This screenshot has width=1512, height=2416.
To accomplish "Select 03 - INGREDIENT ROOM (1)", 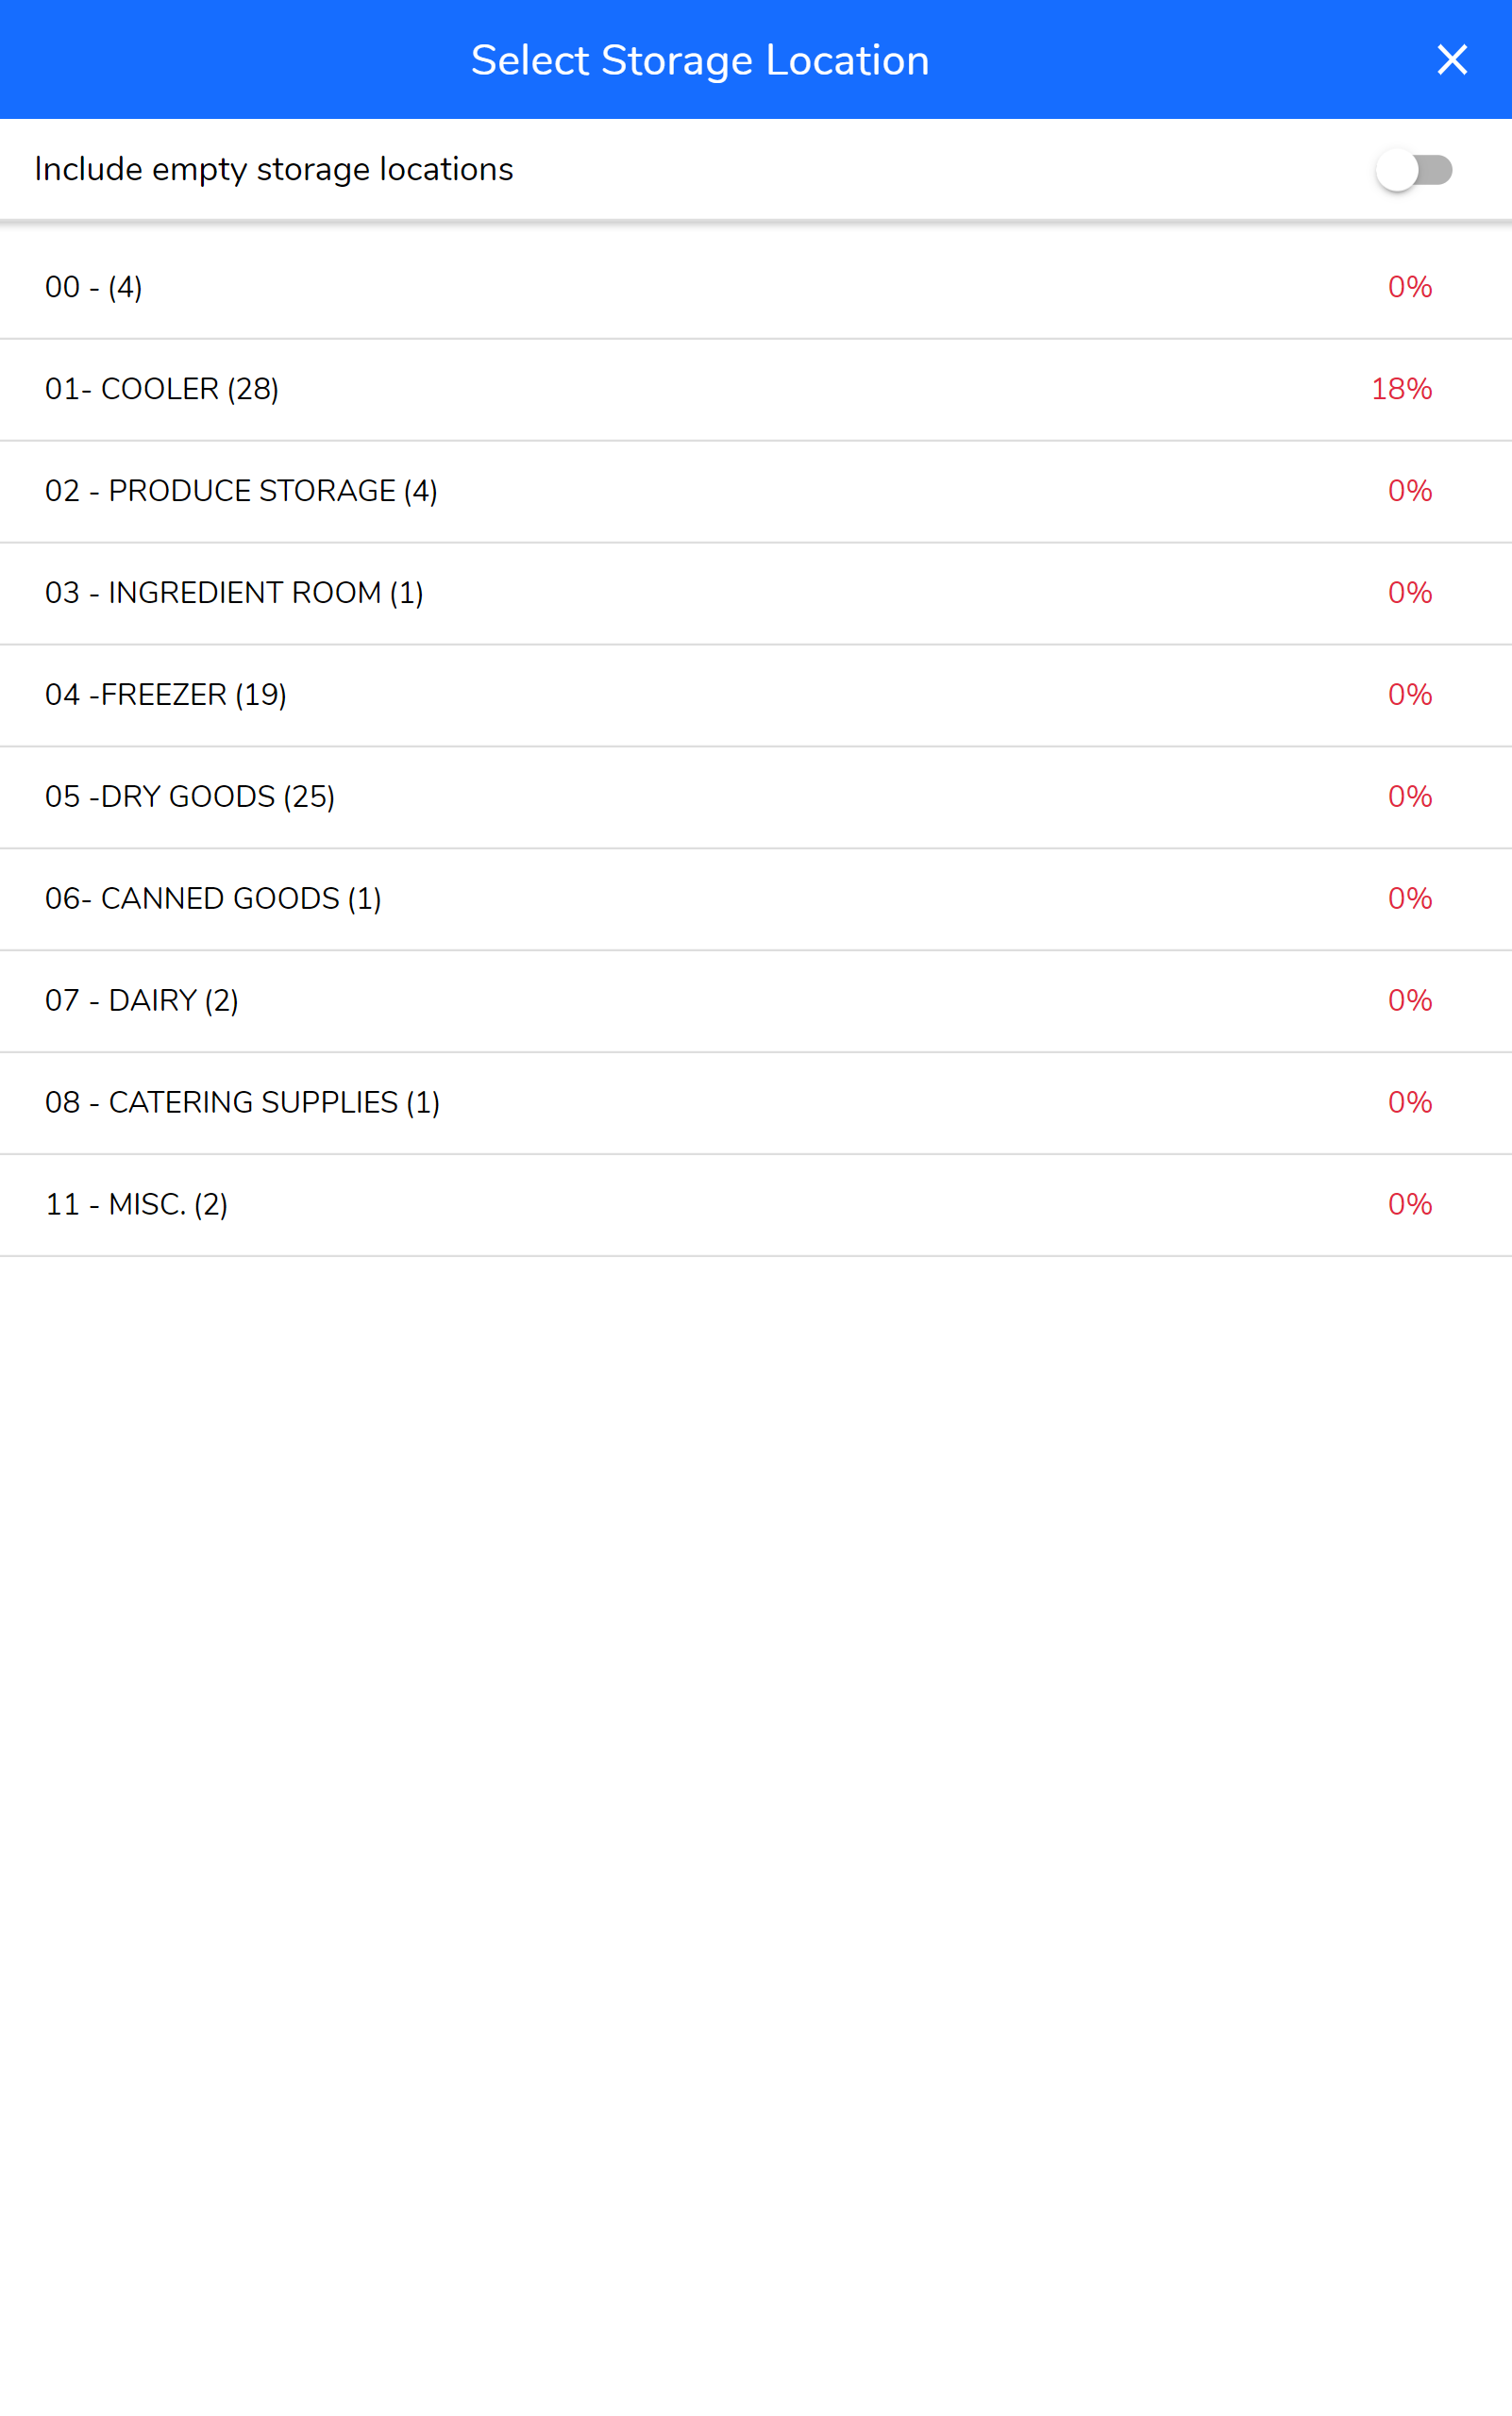I will 234,593.
